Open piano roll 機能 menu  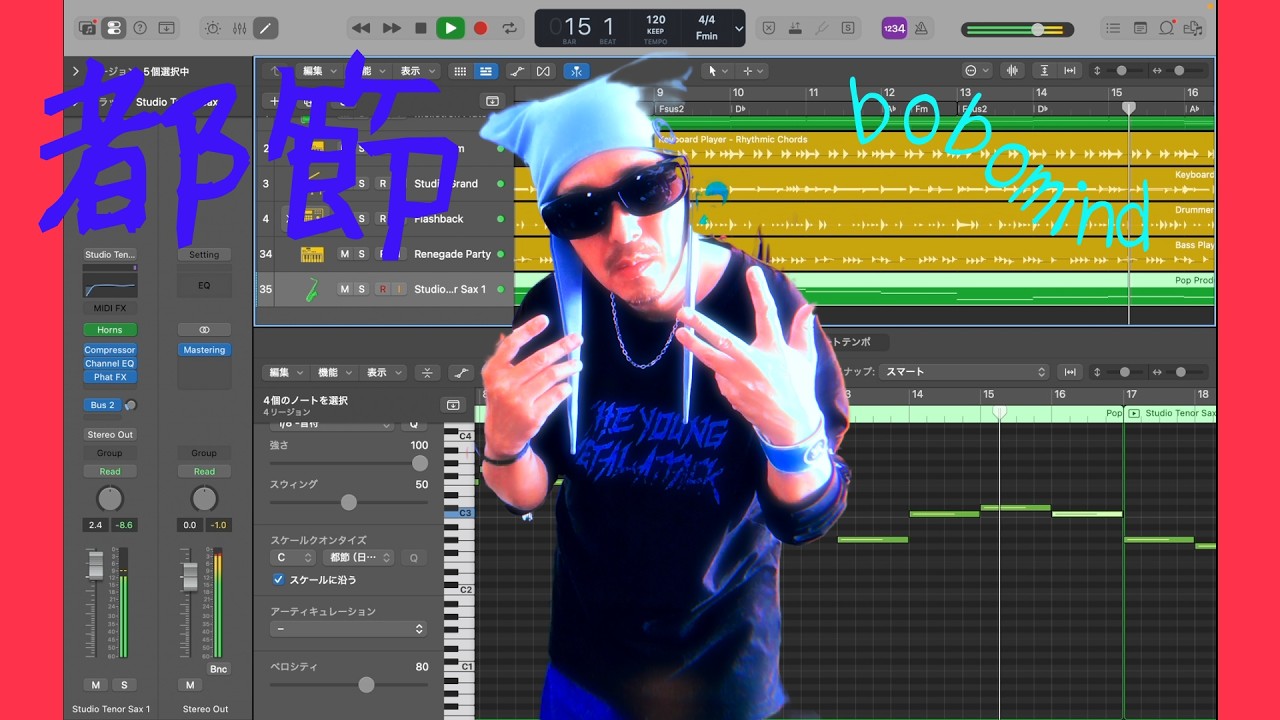click(334, 372)
